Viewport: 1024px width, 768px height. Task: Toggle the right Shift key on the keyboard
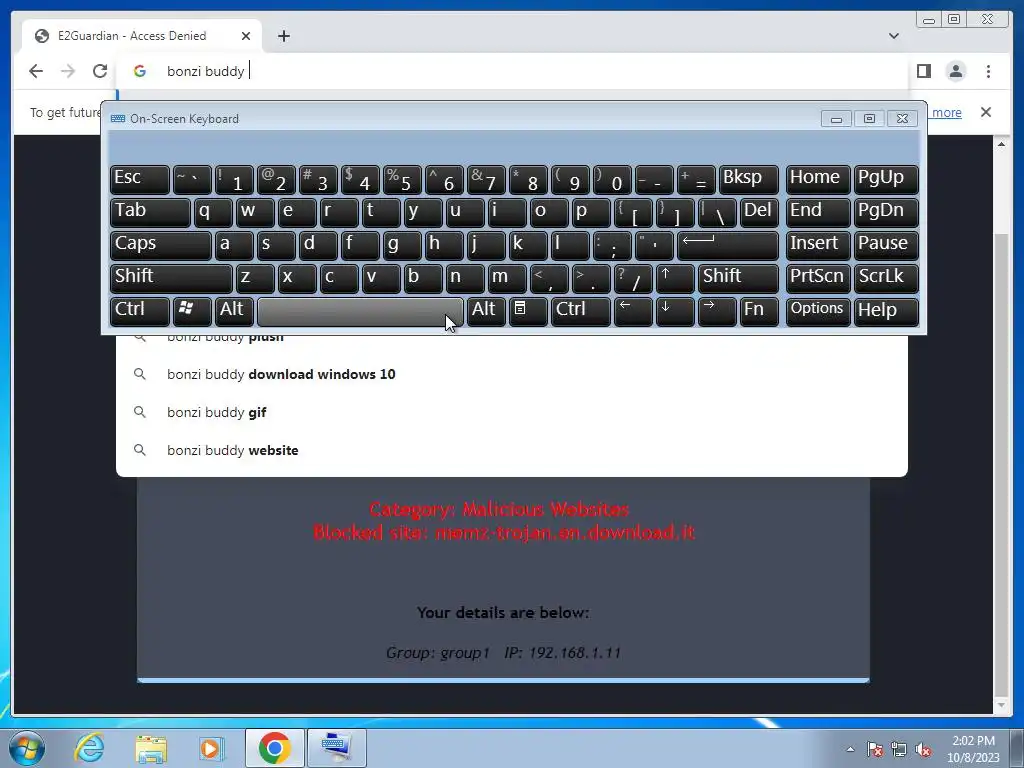click(x=738, y=278)
